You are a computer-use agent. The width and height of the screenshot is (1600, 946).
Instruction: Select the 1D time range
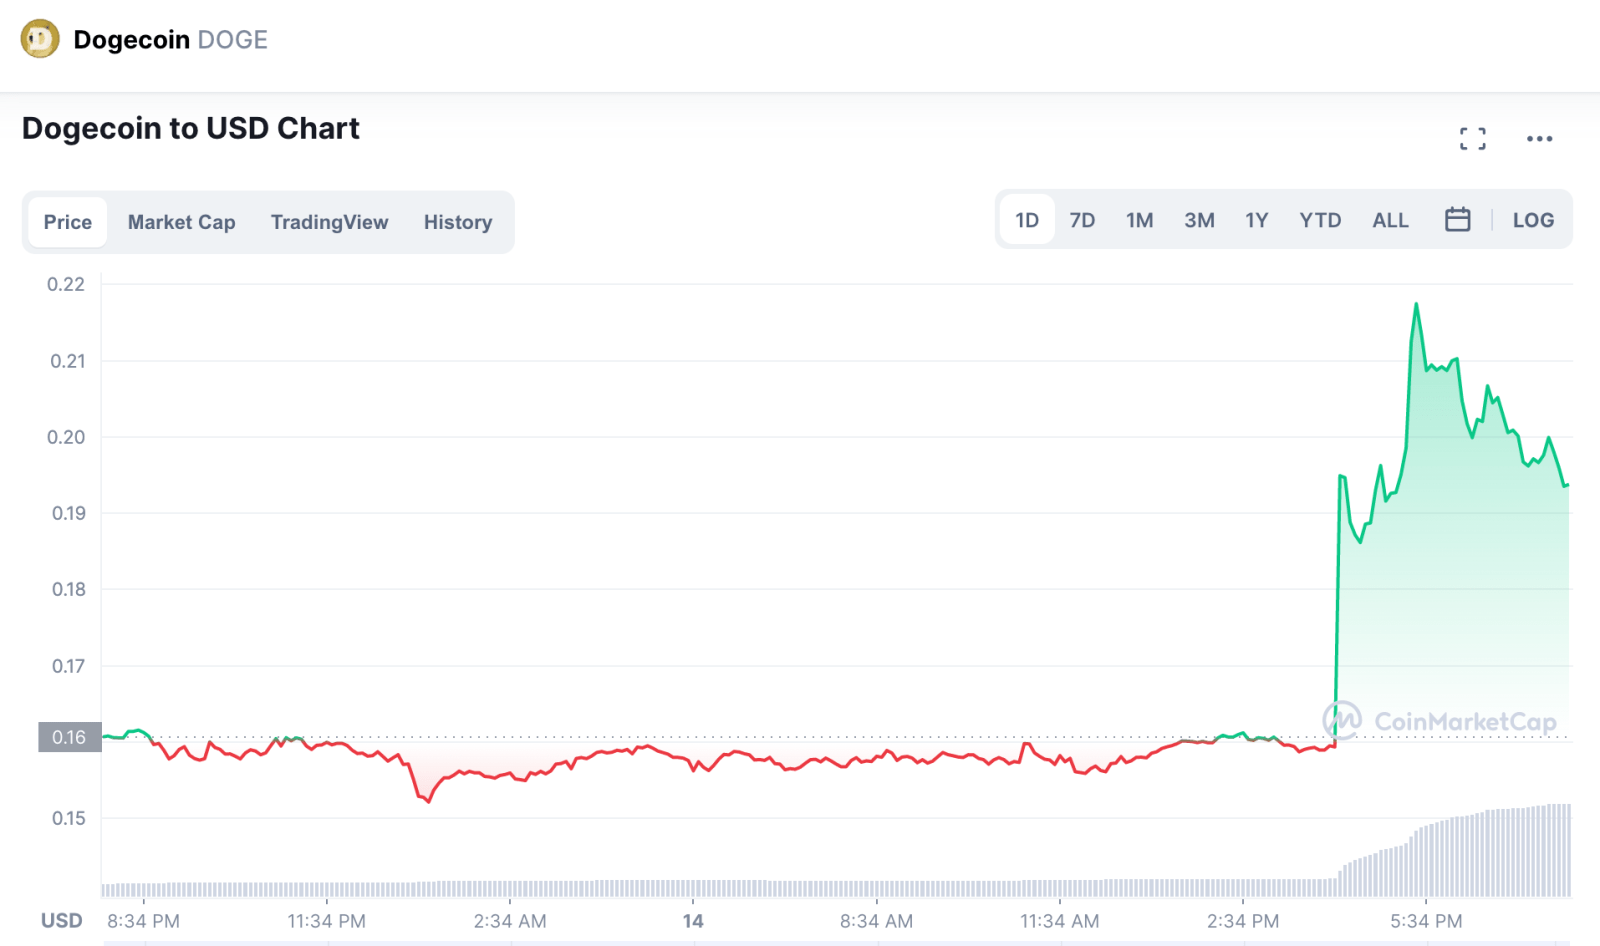tap(1027, 220)
